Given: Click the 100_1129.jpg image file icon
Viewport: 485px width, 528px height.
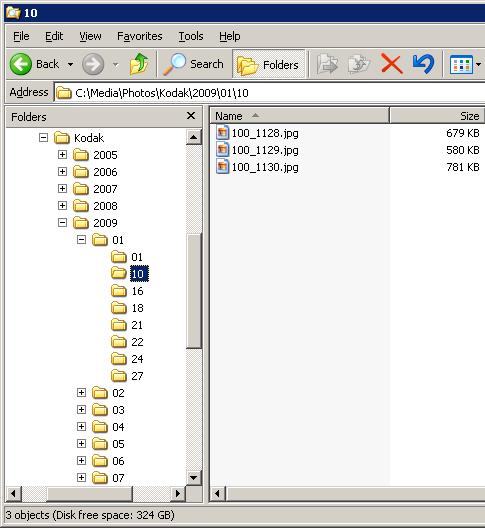Looking at the screenshot, I should click(x=222, y=150).
